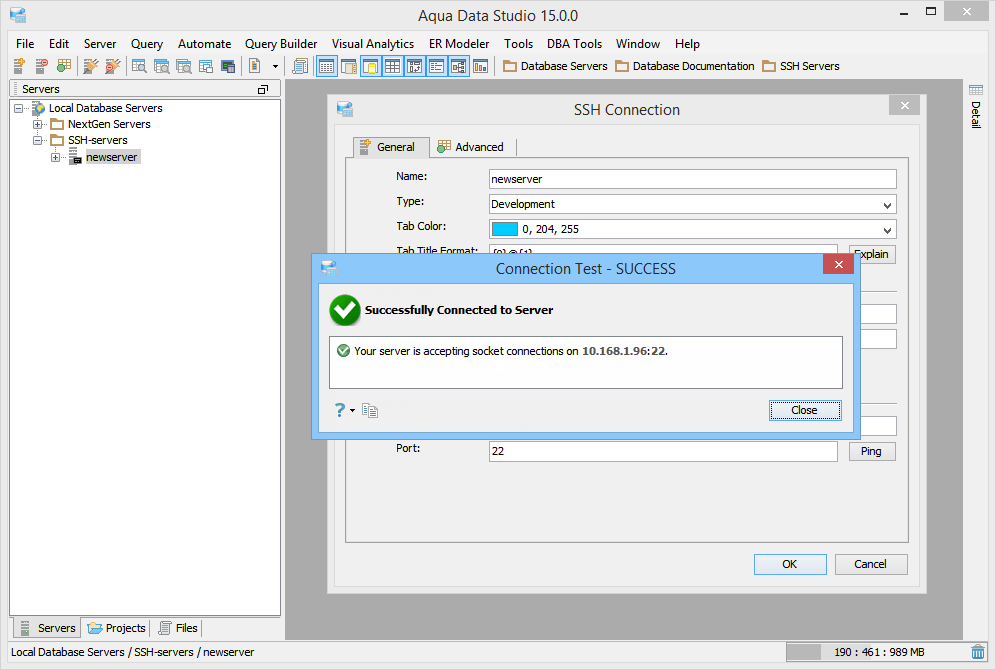Click the Disconnect plug icon with red minus

tap(112, 65)
